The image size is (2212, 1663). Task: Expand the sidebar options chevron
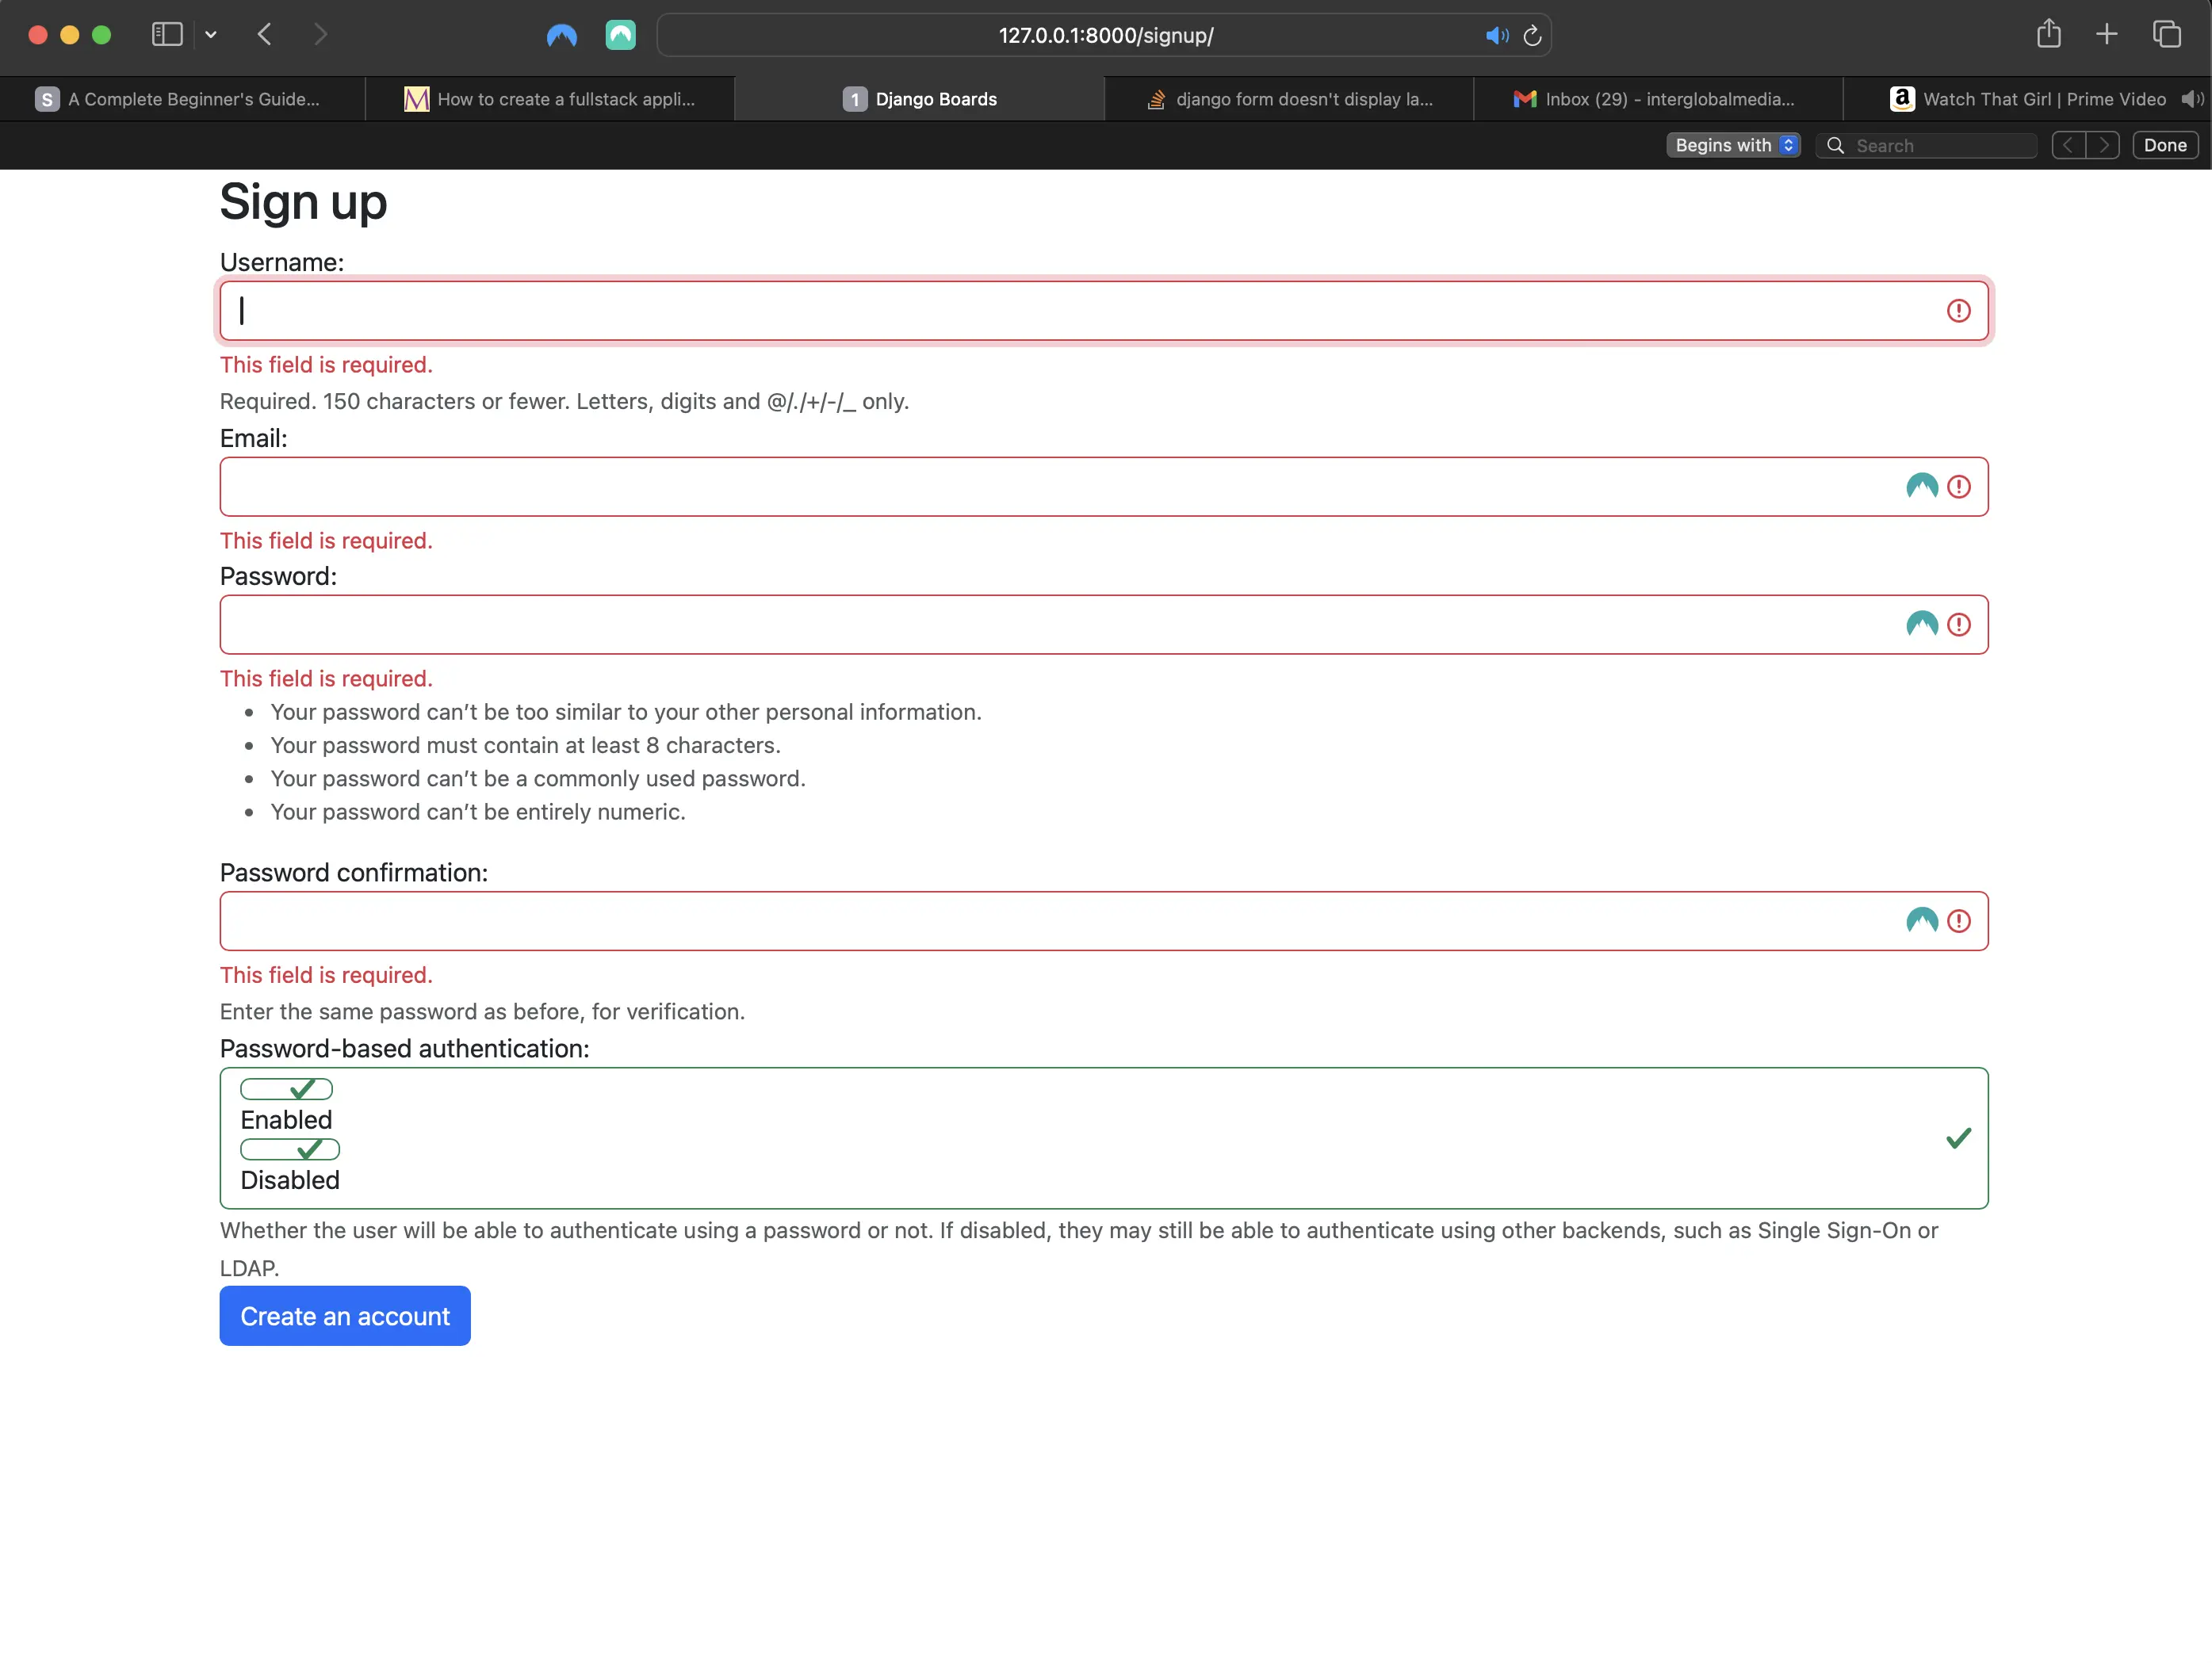point(211,35)
